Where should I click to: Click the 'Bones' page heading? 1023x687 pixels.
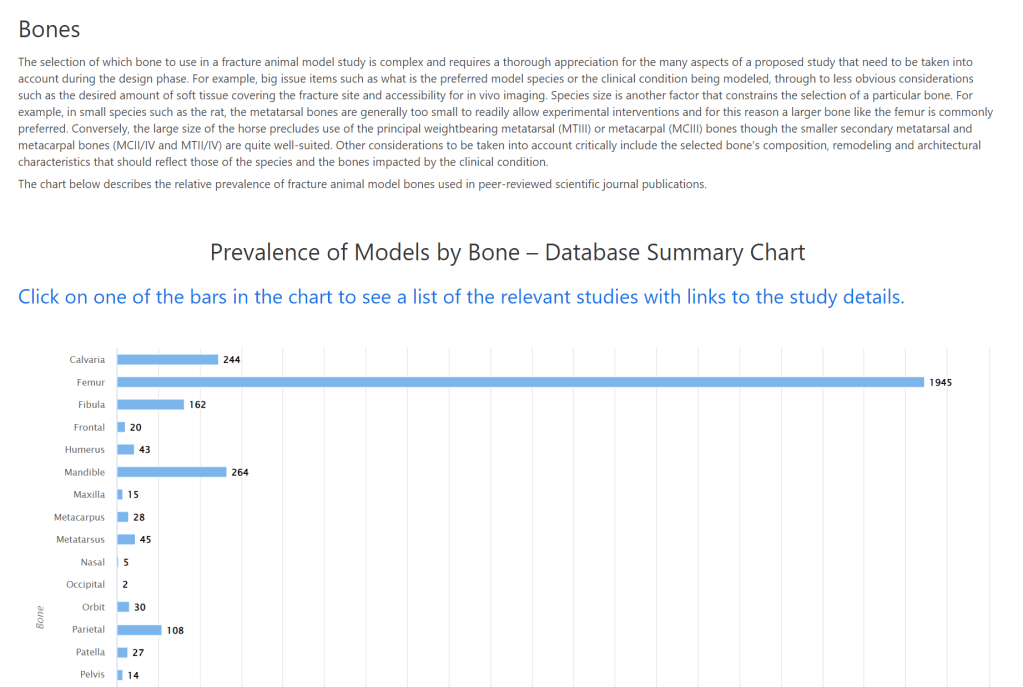click(x=49, y=31)
